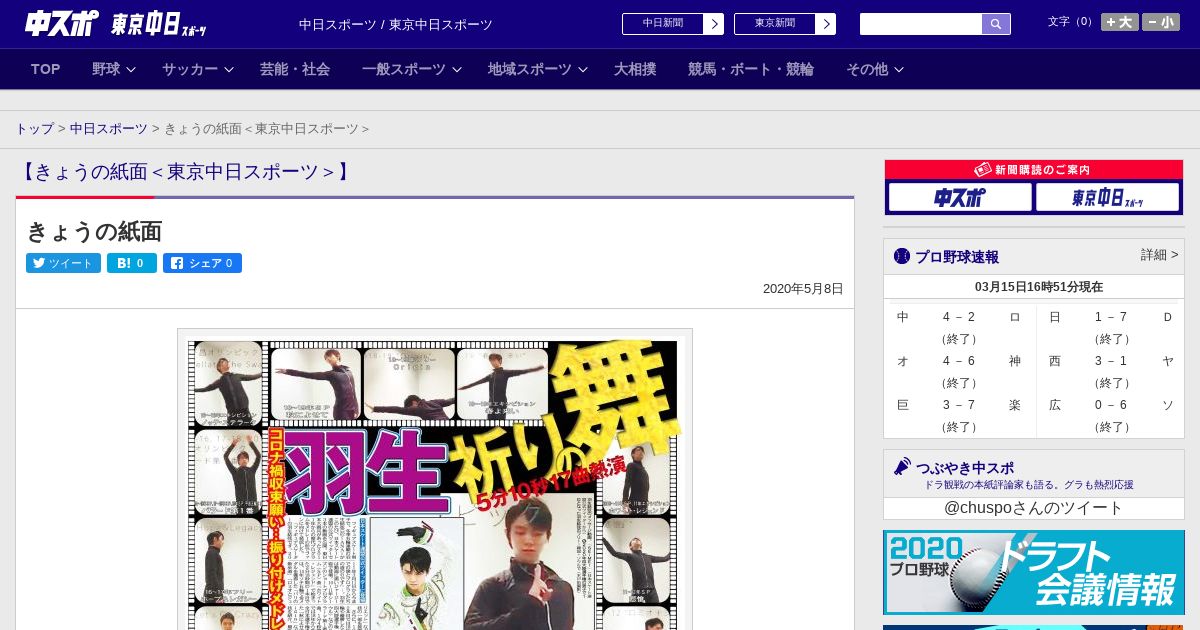This screenshot has height=630, width=1200.
Task: Click the score 4 − 6 オ vs 神
Action: pyautogui.click(x=959, y=361)
